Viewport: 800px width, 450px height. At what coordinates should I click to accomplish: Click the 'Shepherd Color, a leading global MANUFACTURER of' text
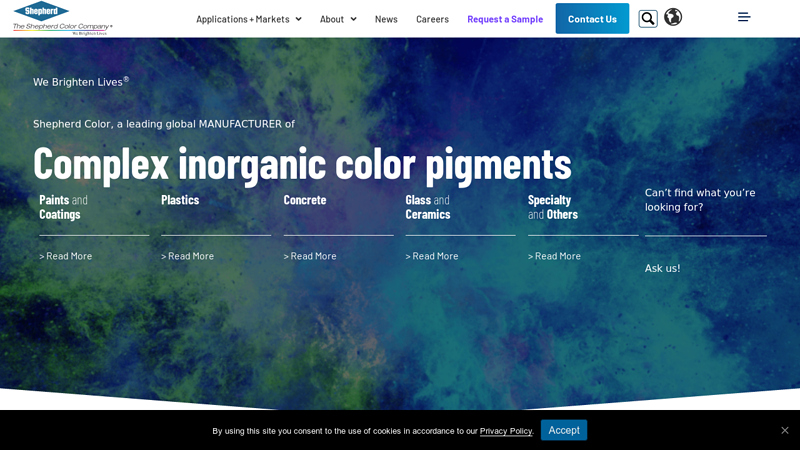tap(164, 124)
